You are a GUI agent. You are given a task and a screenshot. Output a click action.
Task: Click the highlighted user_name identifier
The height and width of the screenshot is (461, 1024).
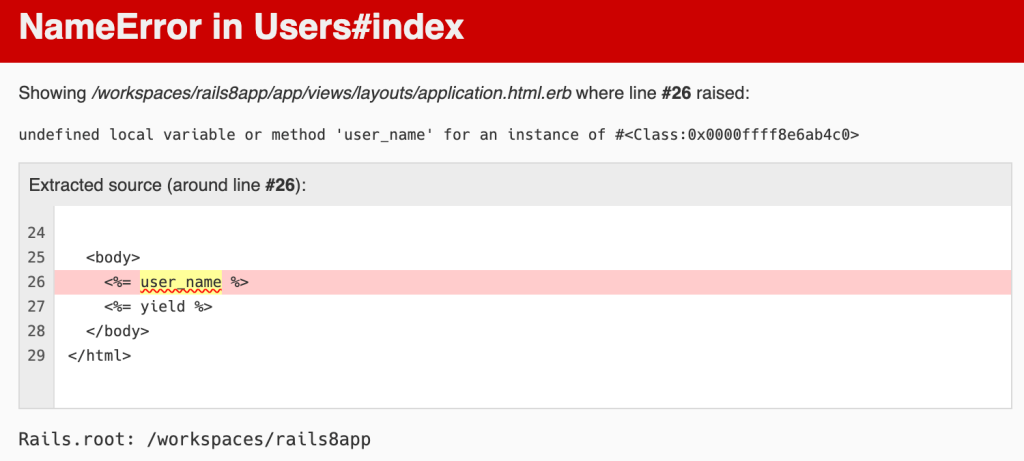180,282
